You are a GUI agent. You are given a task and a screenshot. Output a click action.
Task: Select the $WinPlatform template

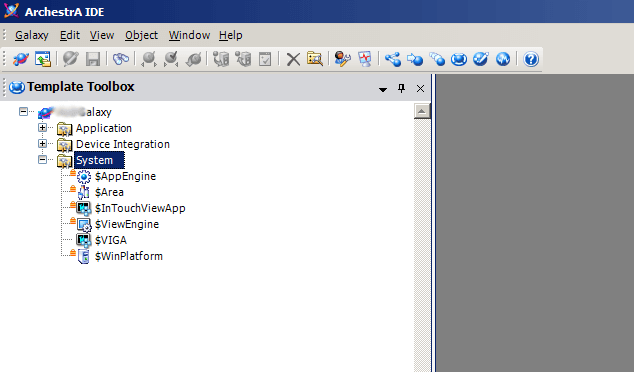tap(129, 256)
